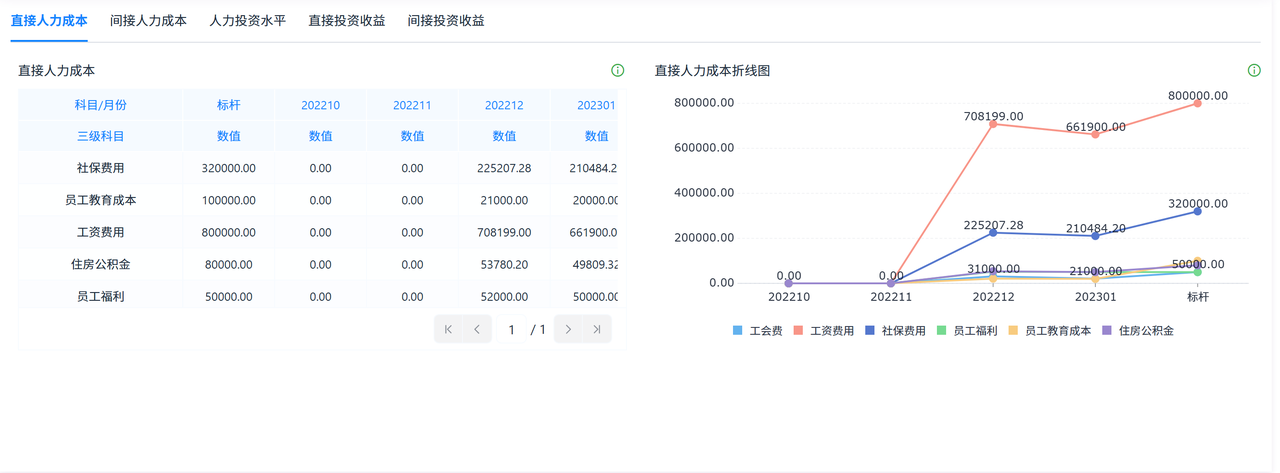Click the 202212 column header
1280x473 pixels.
(x=504, y=105)
